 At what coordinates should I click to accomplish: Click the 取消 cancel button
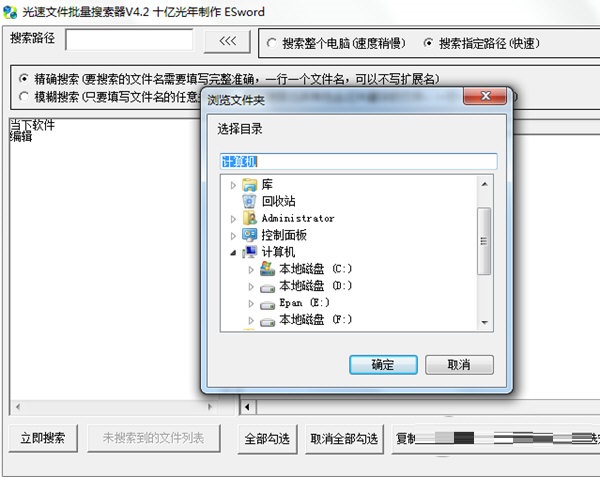pyautogui.click(x=459, y=365)
